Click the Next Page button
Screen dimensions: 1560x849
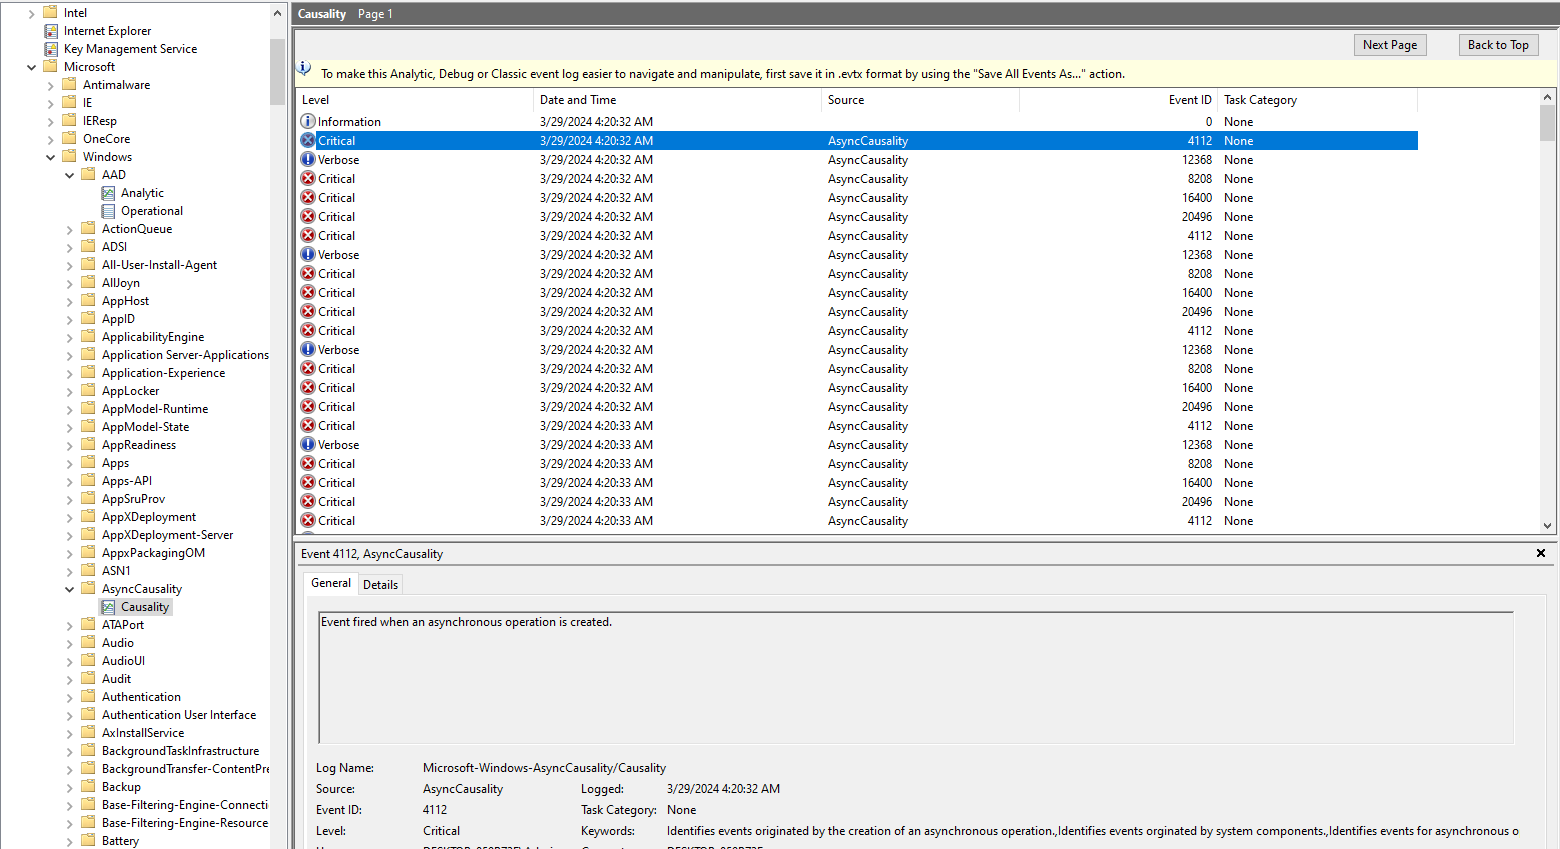click(1390, 44)
